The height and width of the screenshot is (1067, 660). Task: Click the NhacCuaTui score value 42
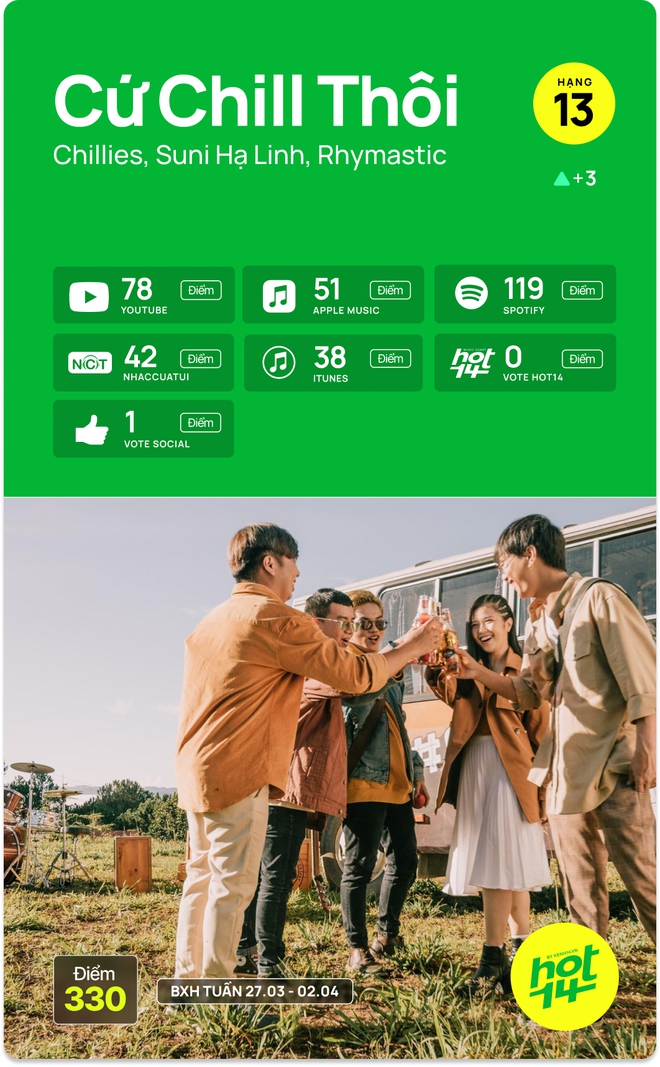click(x=140, y=357)
